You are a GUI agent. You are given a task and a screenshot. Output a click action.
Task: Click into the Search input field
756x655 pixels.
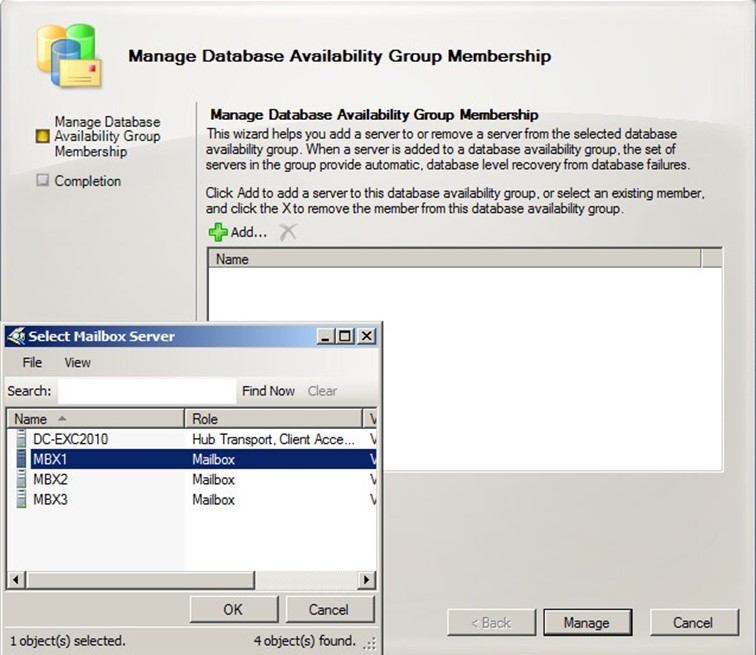click(x=147, y=391)
